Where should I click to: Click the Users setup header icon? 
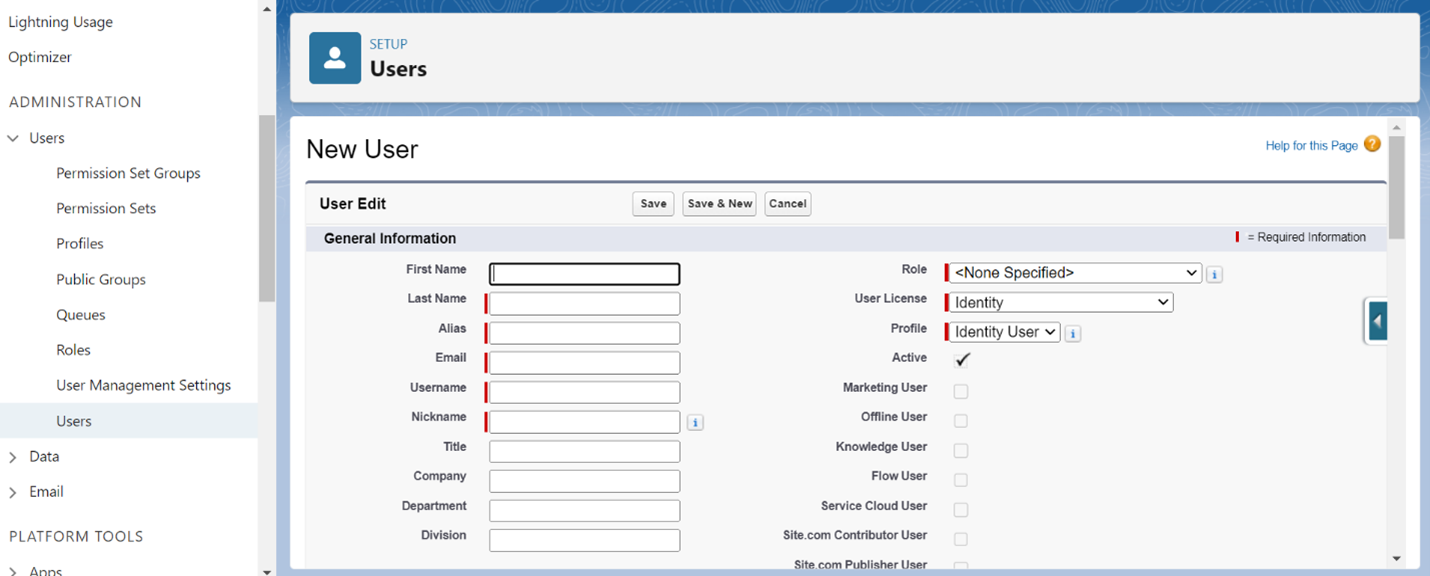(334, 58)
